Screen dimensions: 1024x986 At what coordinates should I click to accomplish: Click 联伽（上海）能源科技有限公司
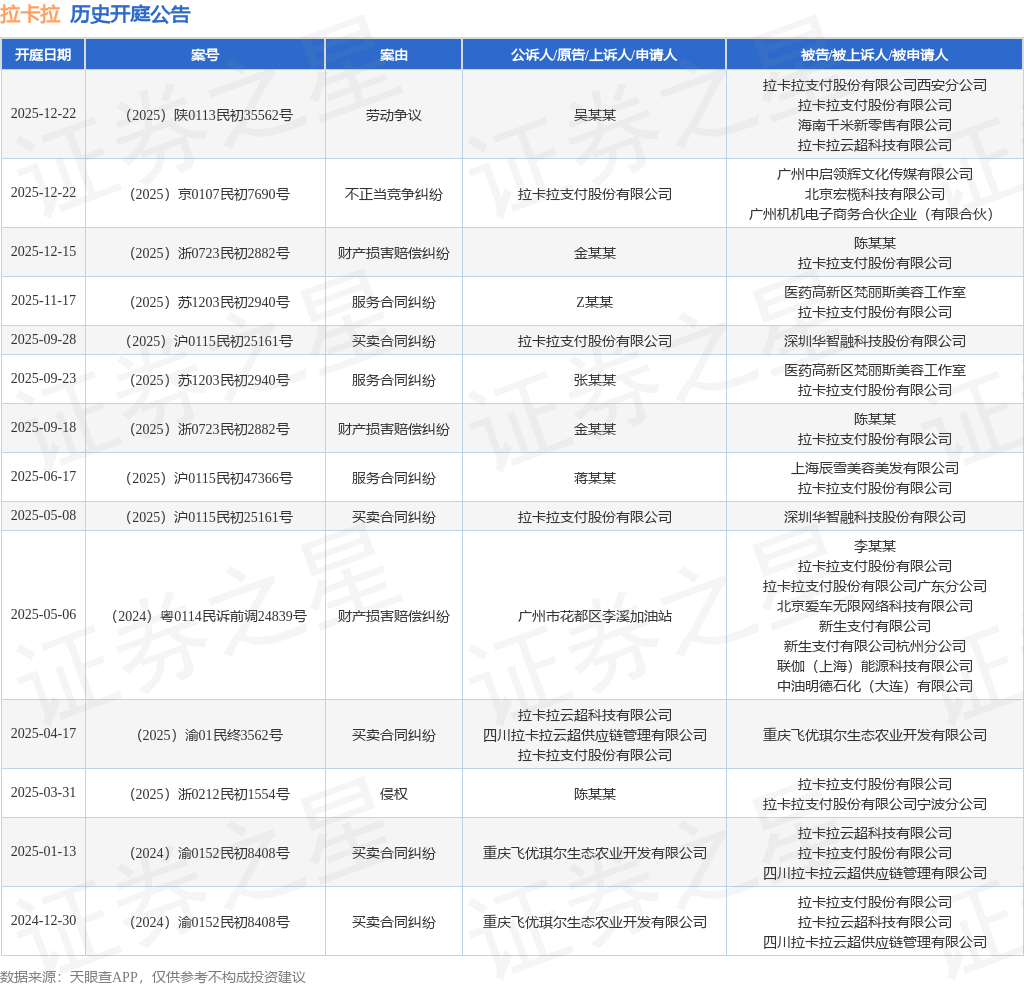(x=874, y=666)
